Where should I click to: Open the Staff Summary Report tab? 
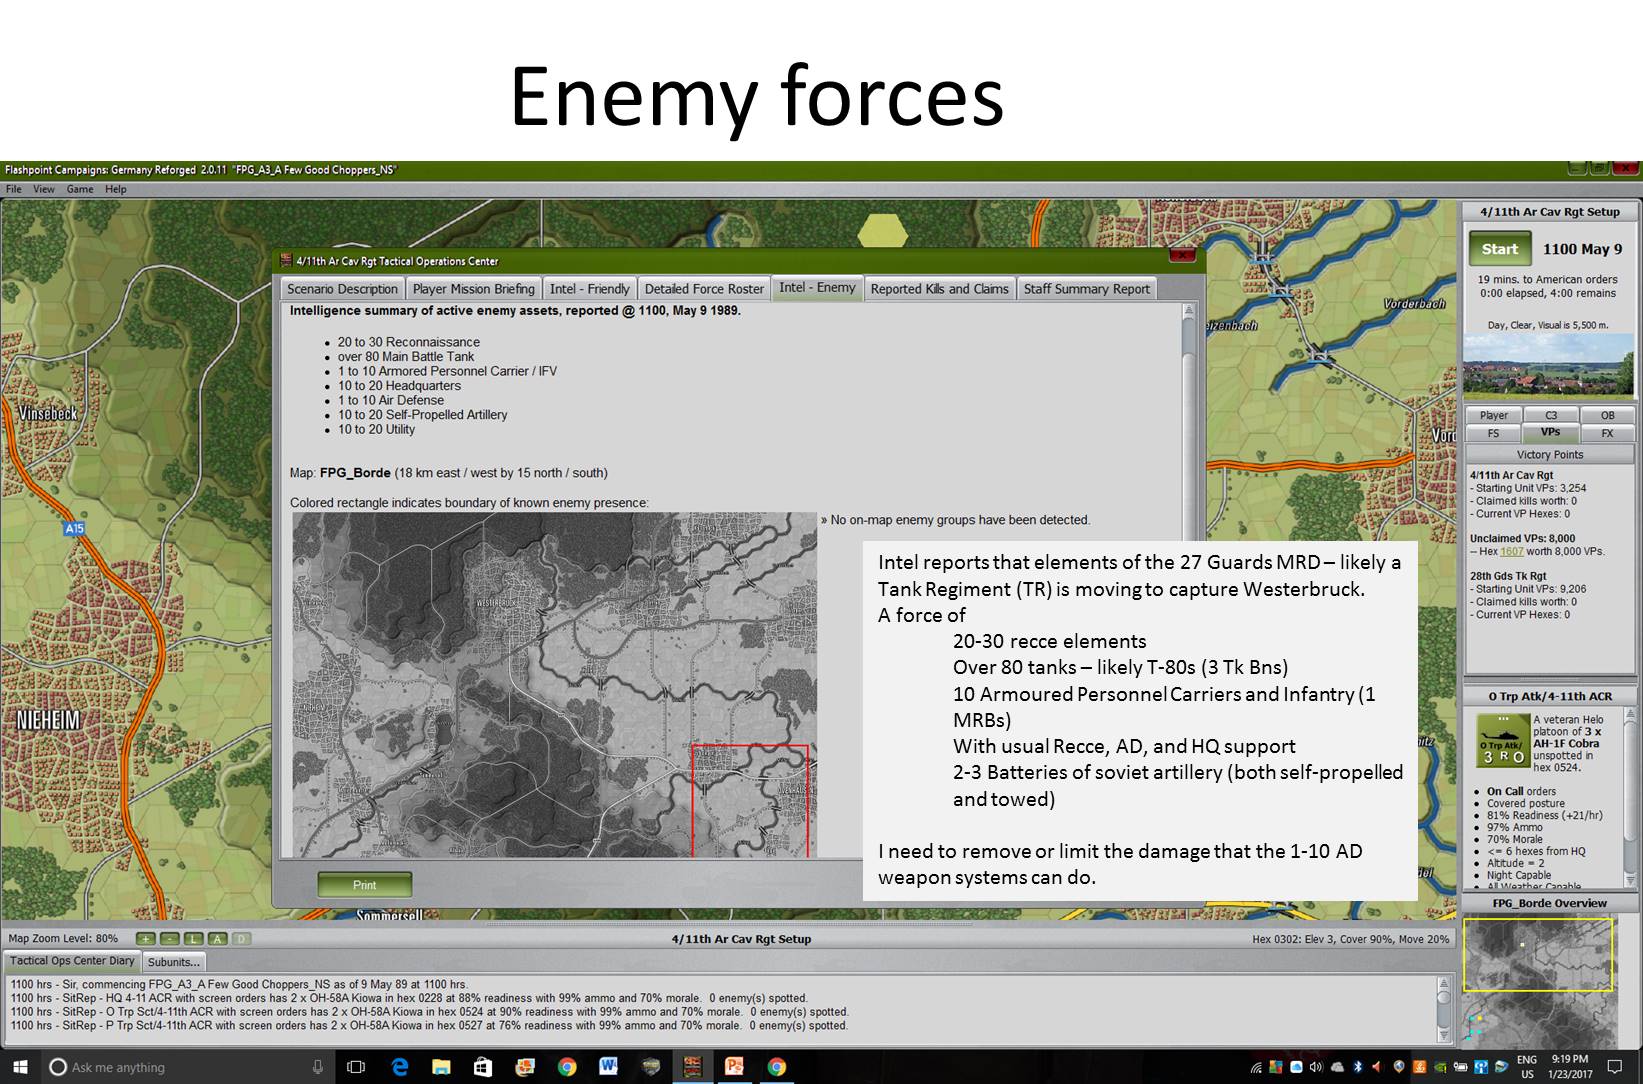click(1087, 289)
